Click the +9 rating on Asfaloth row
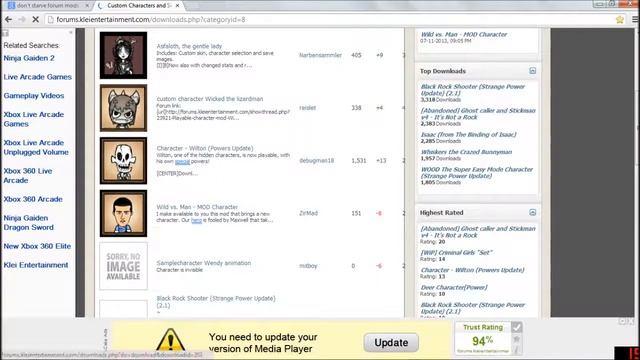 click(x=379, y=55)
